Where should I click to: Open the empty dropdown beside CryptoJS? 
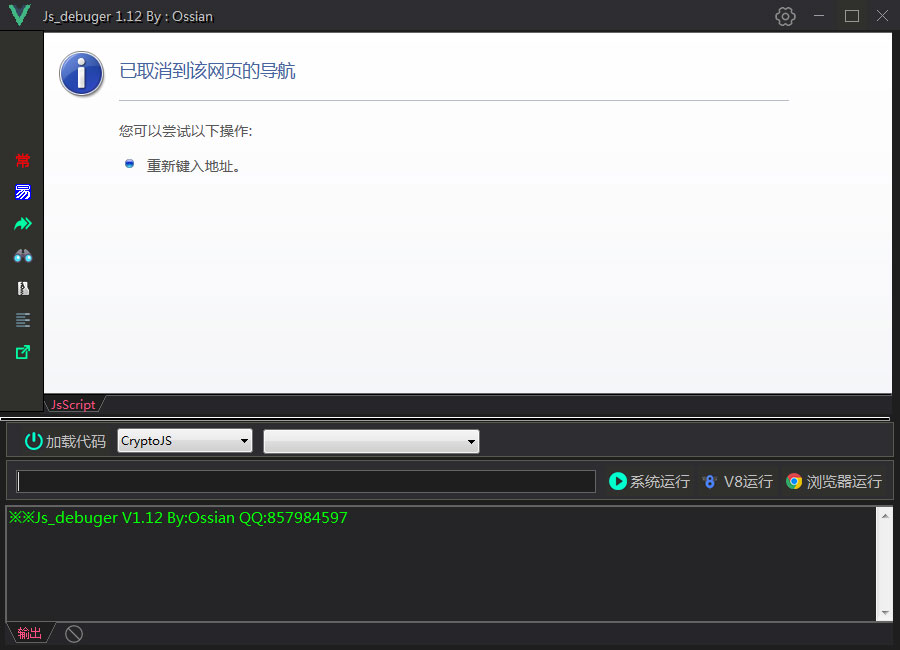(371, 442)
